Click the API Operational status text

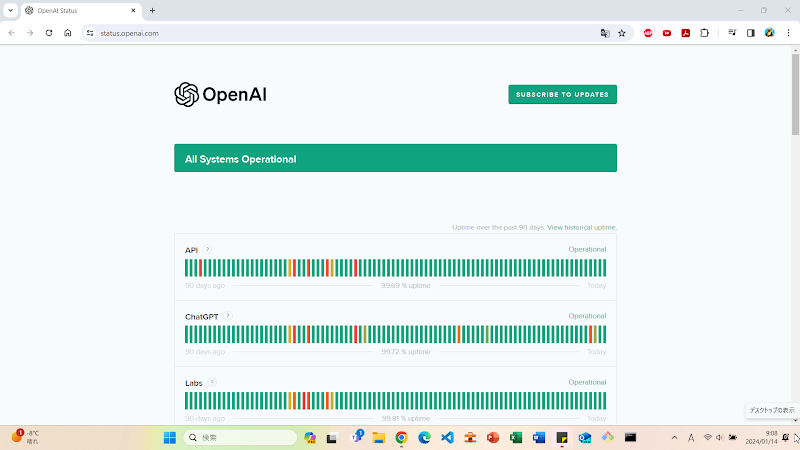(x=587, y=249)
